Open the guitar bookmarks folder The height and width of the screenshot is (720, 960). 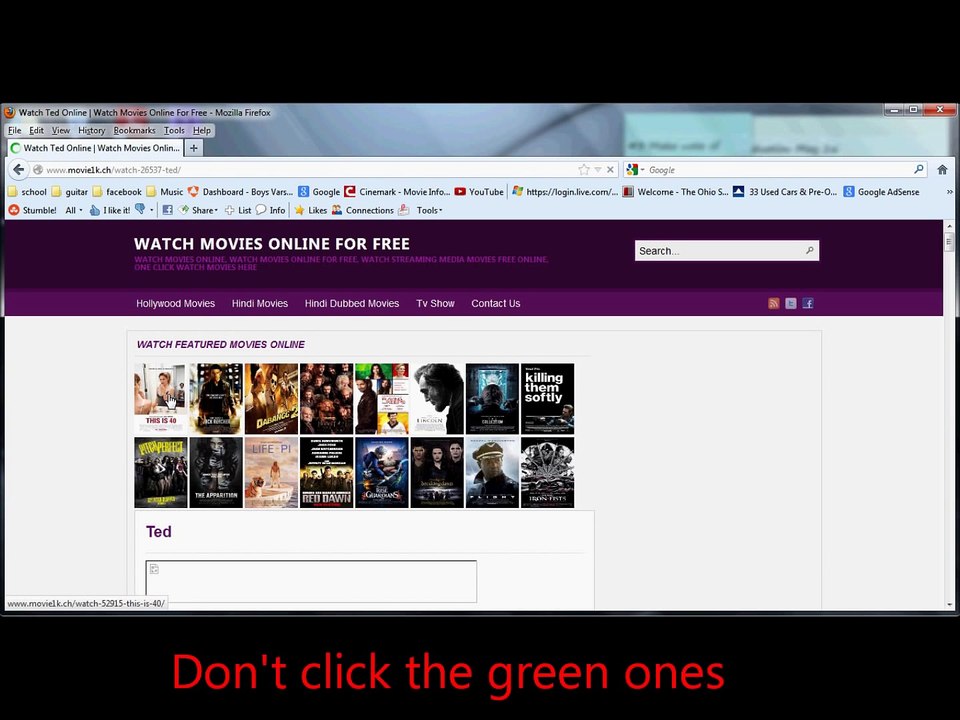(70, 192)
